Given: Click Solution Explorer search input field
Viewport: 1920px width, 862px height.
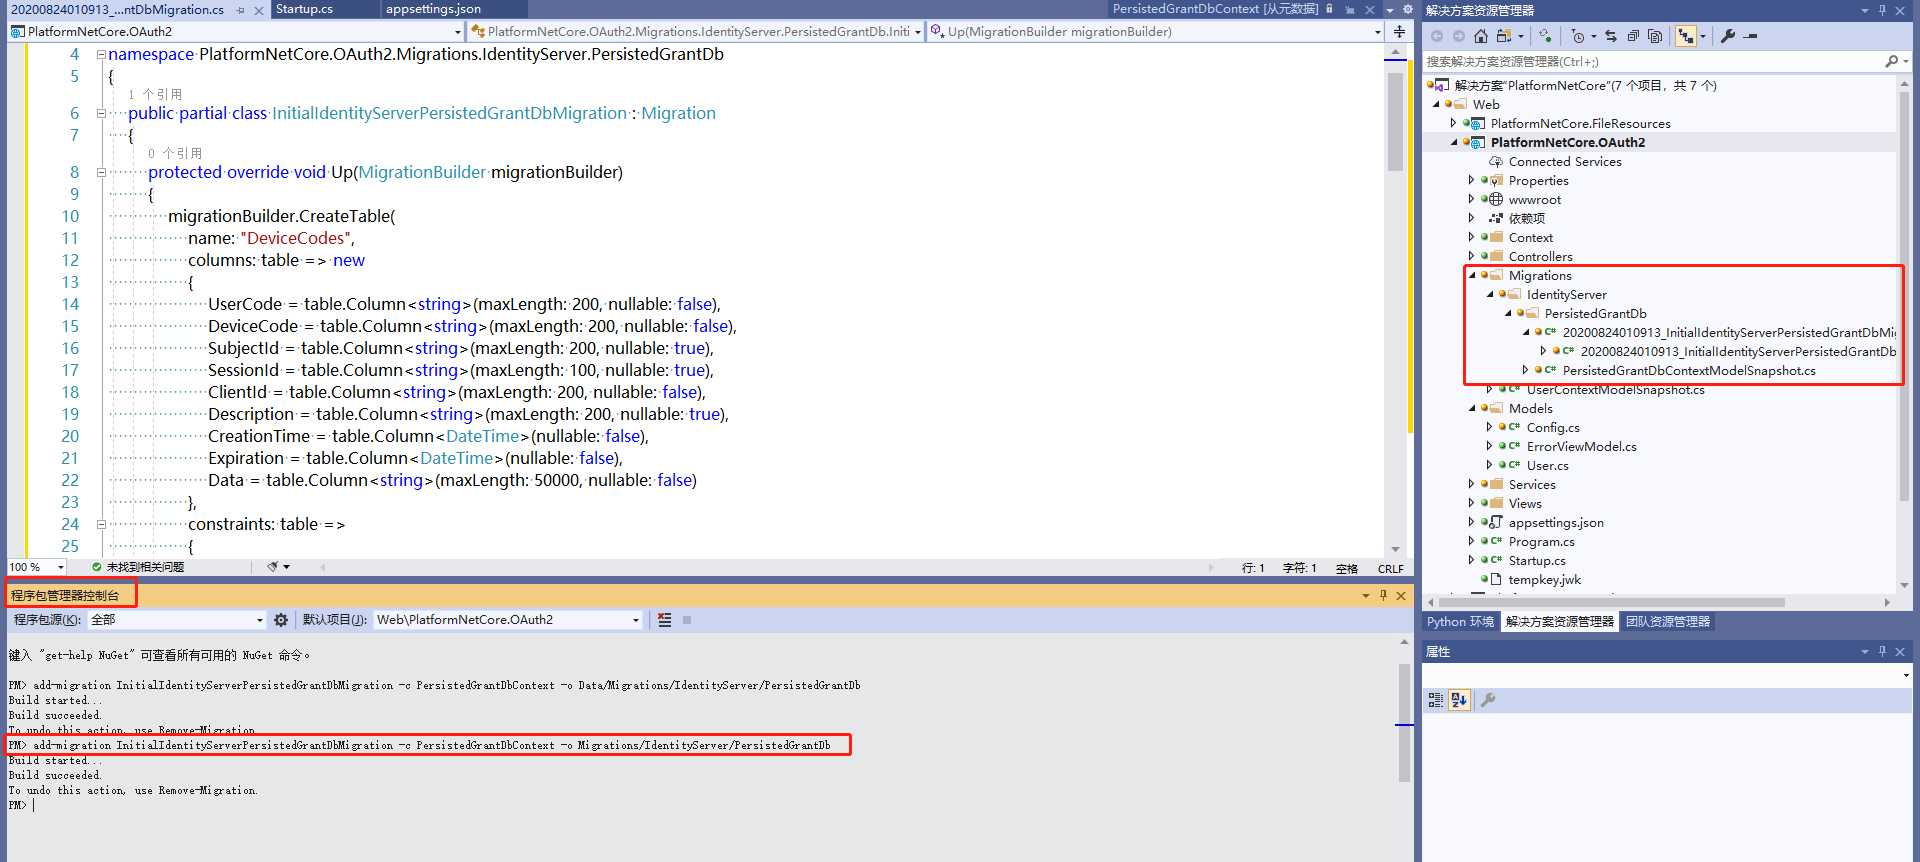Looking at the screenshot, I should [x=1650, y=62].
